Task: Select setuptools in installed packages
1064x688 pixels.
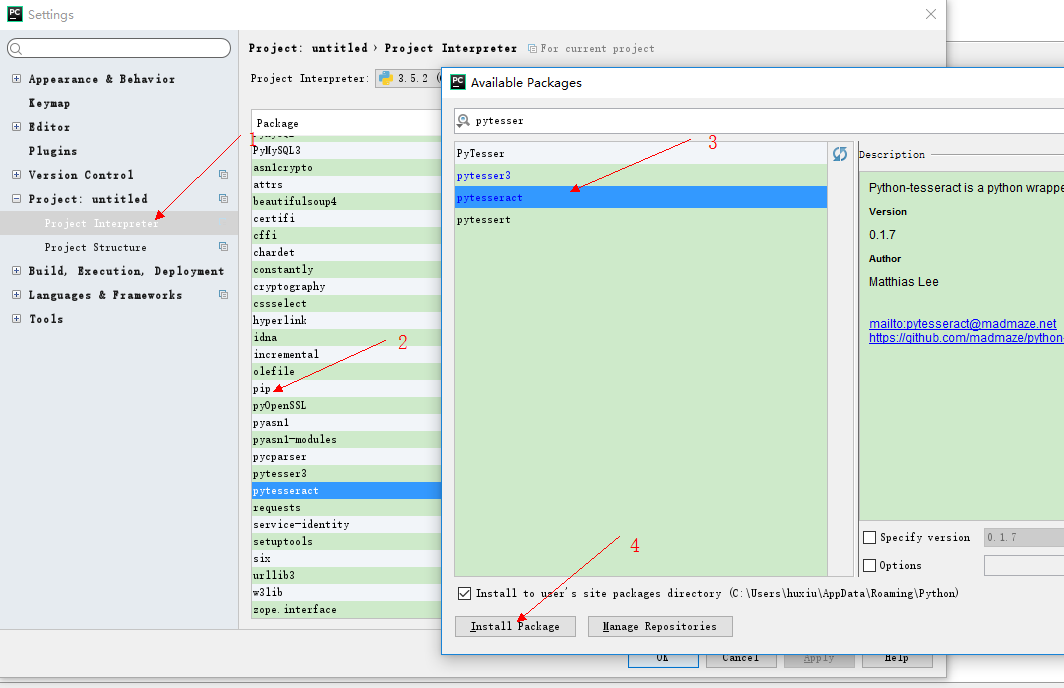Action: click(x=346, y=541)
